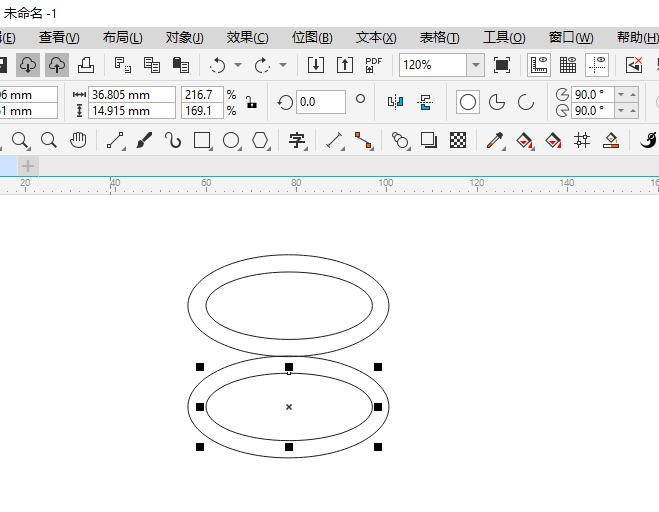Viewport: 659px width, 512px height.
Task: Select the Artistic Media brush tool
Action: pos(144,140)
